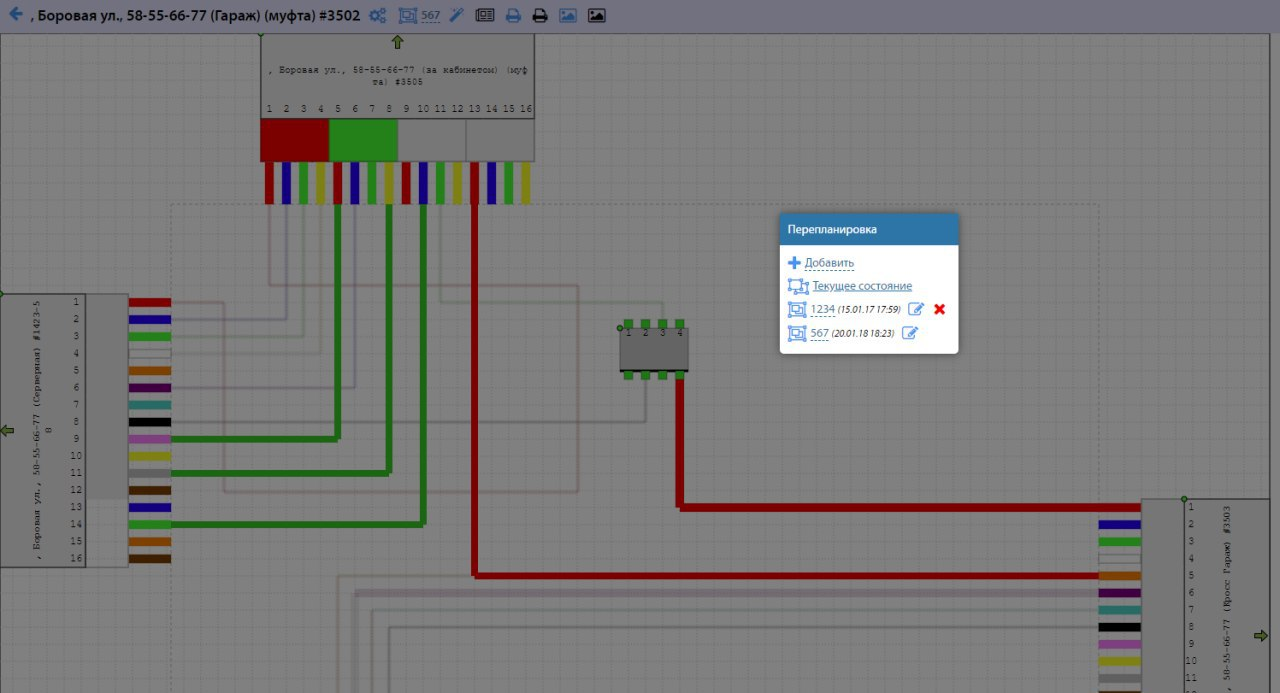Image resolution: width=1280 pixels, height=693 pixels.
Task: Open the replanning icon next to 567 in header
Action: (x=407, y=16)
